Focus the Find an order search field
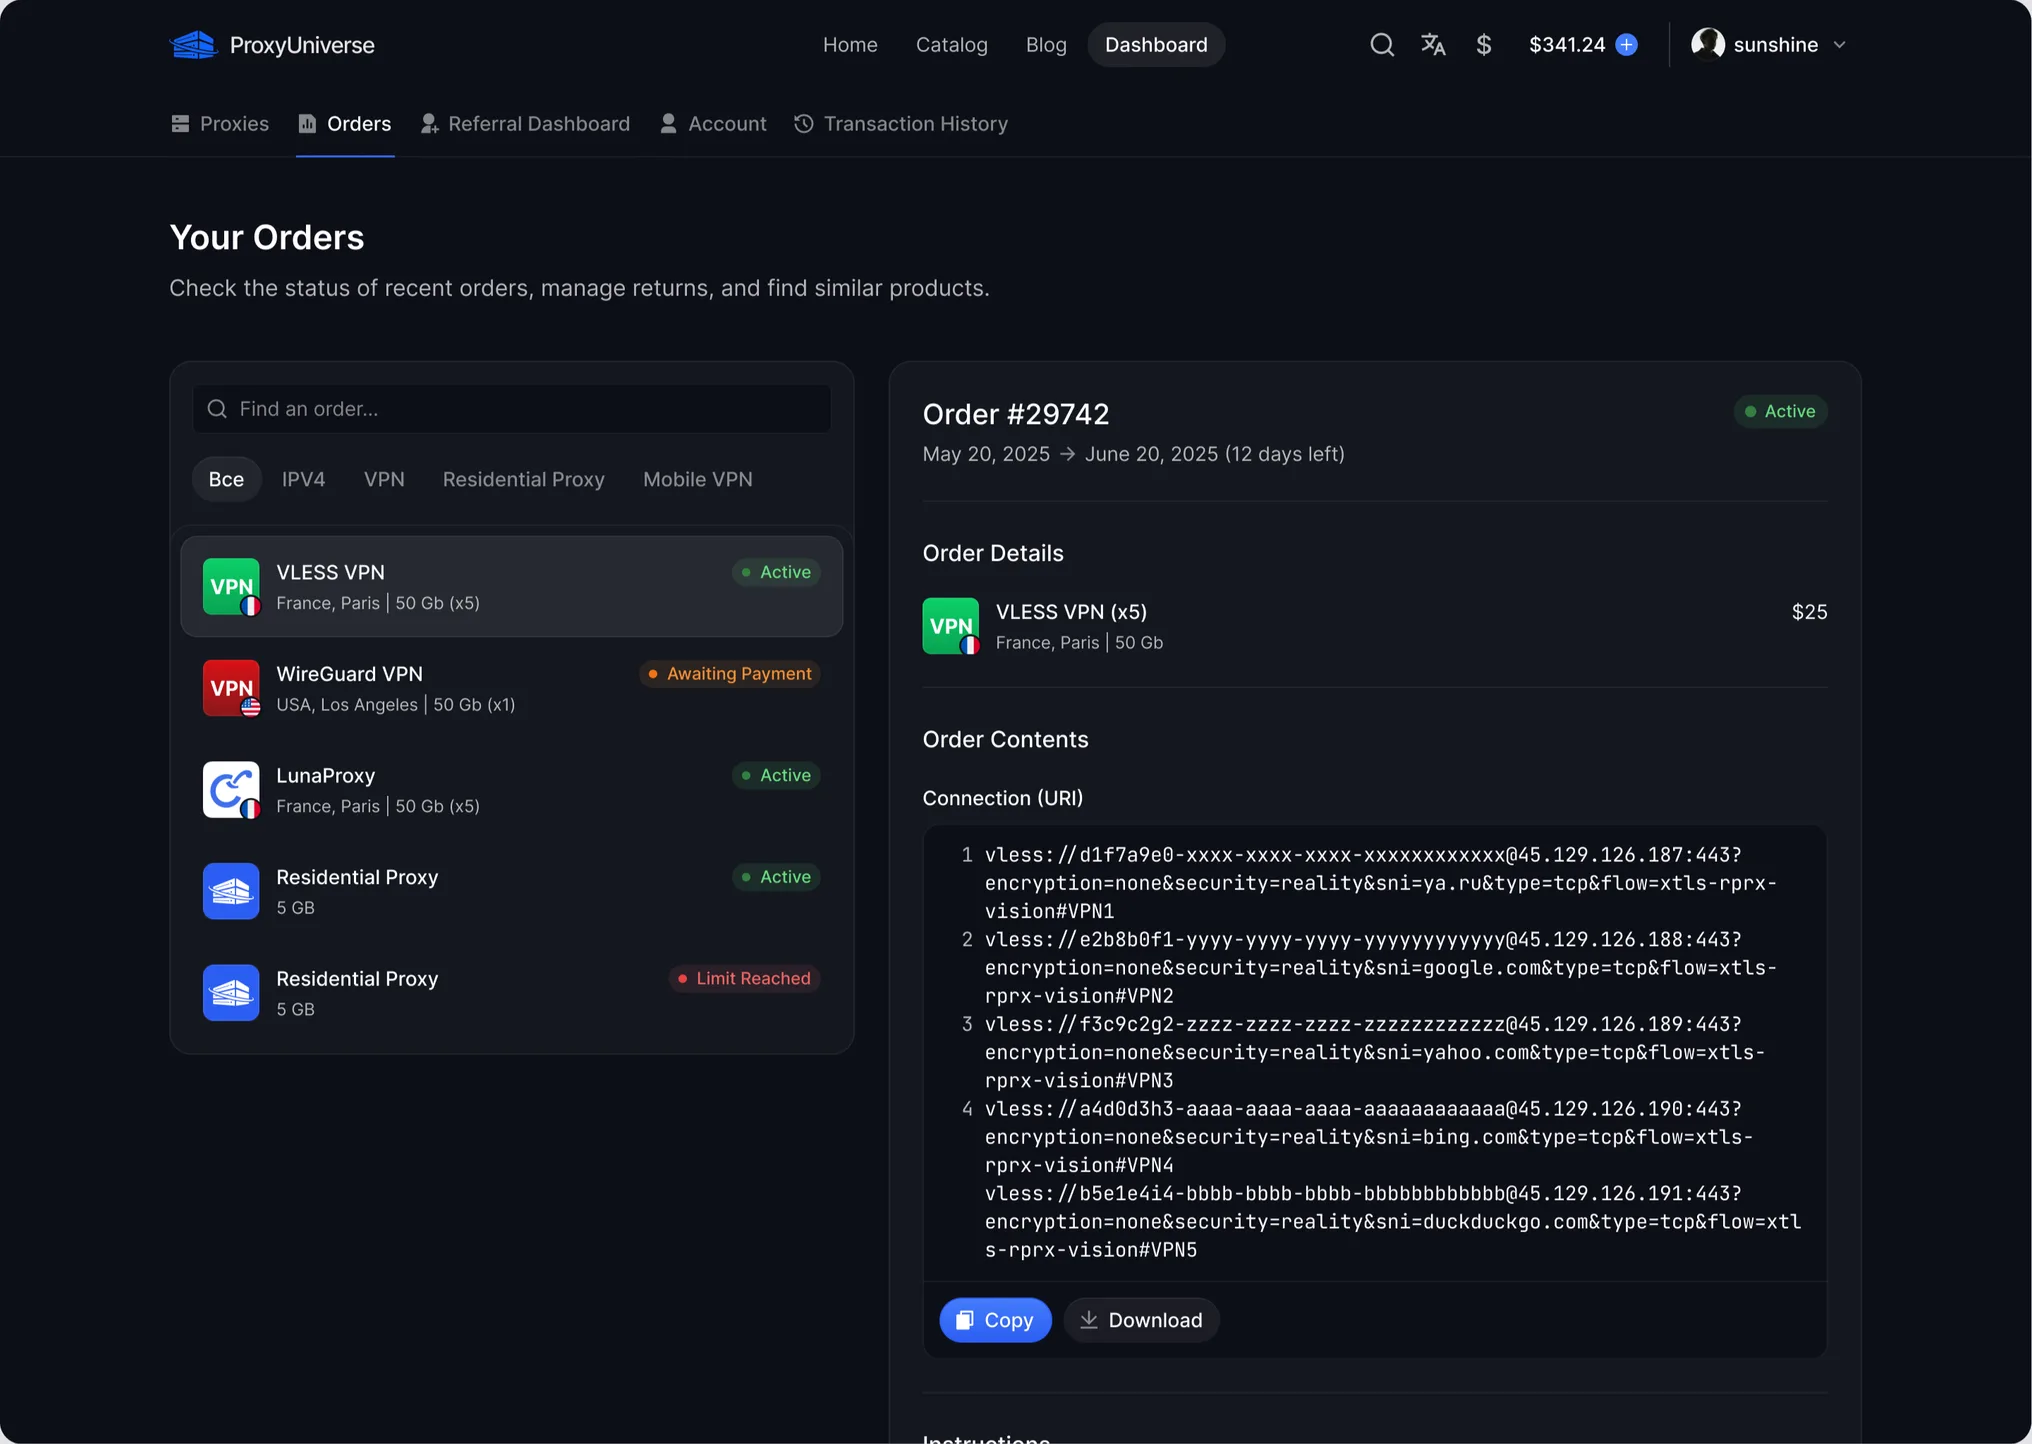 click(512, 409)
